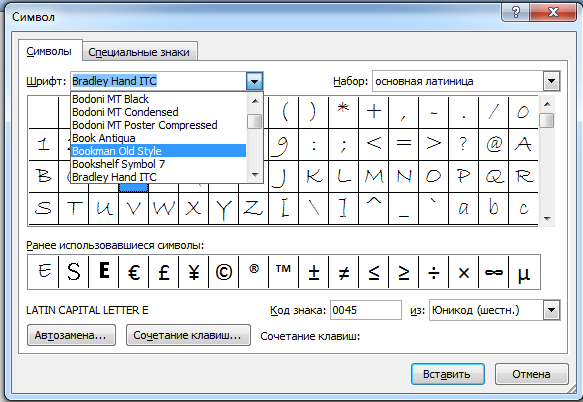Click the font list scroll-down arrow
The image size is (583, 402).
(255, 174)
